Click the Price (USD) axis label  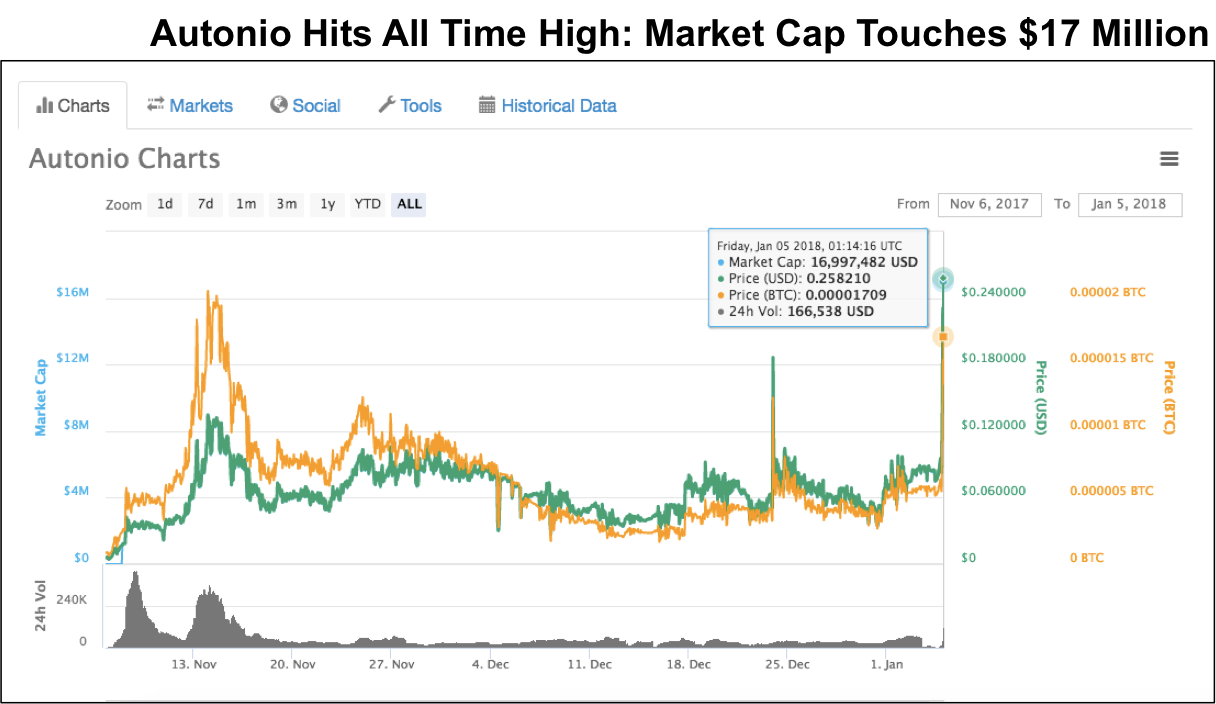point(1041,397)
